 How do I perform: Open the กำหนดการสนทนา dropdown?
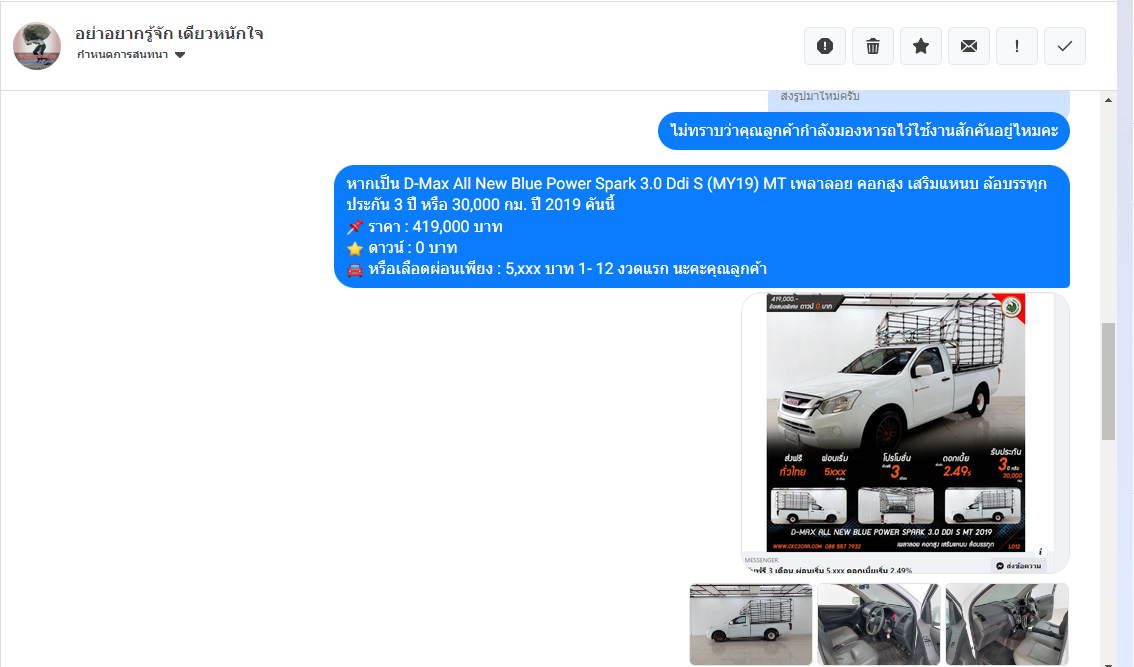[131, 55]
